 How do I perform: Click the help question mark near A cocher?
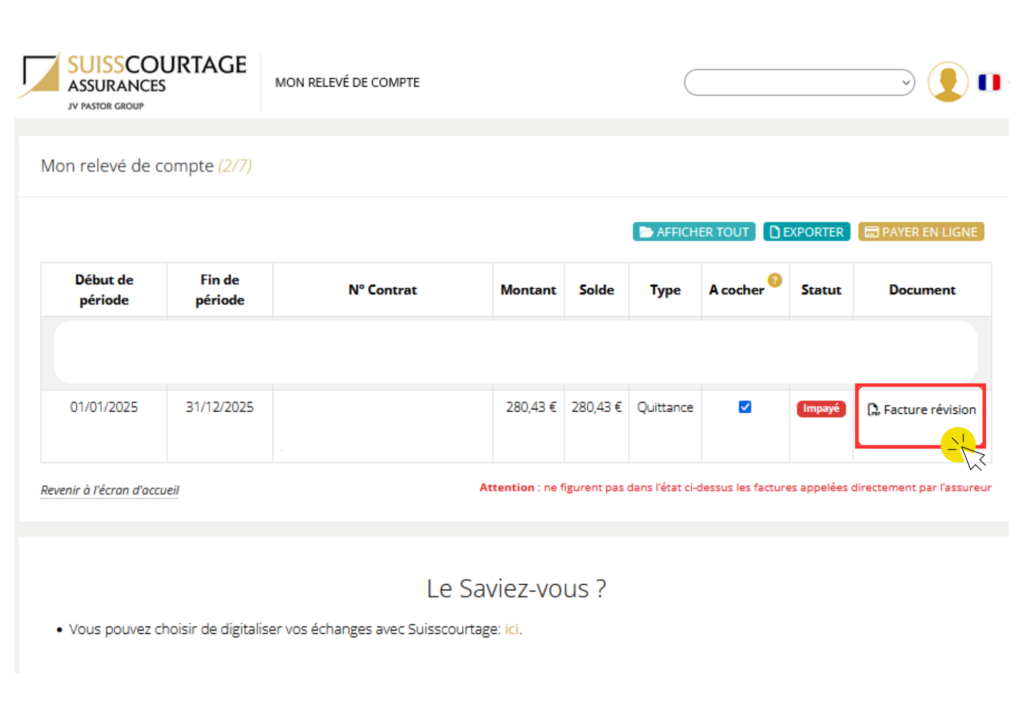(774, 280)
